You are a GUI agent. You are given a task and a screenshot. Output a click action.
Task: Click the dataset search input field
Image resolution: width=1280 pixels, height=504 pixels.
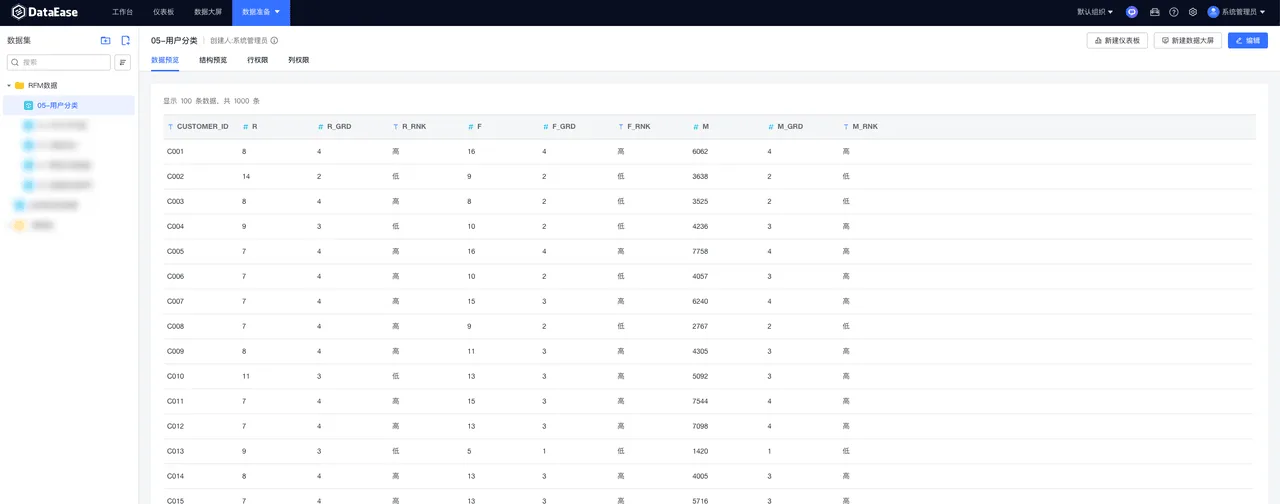(x=59, y=62)
